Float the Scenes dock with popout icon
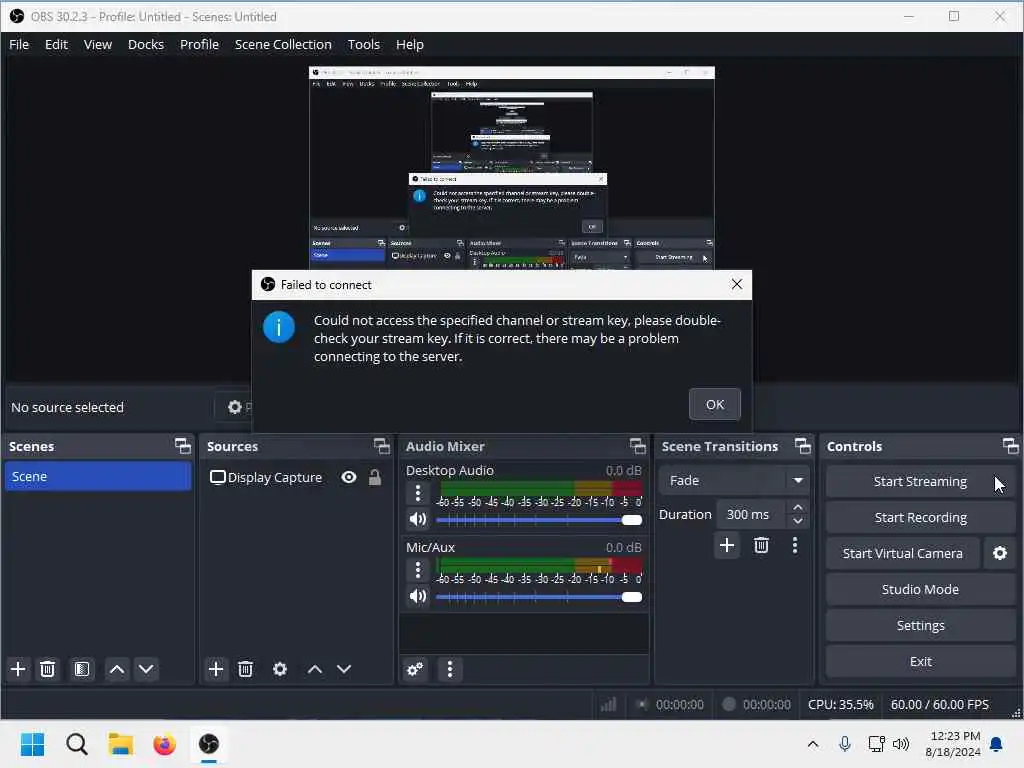Viewport: 1024px width, 768px height. [x=183, y=446]
